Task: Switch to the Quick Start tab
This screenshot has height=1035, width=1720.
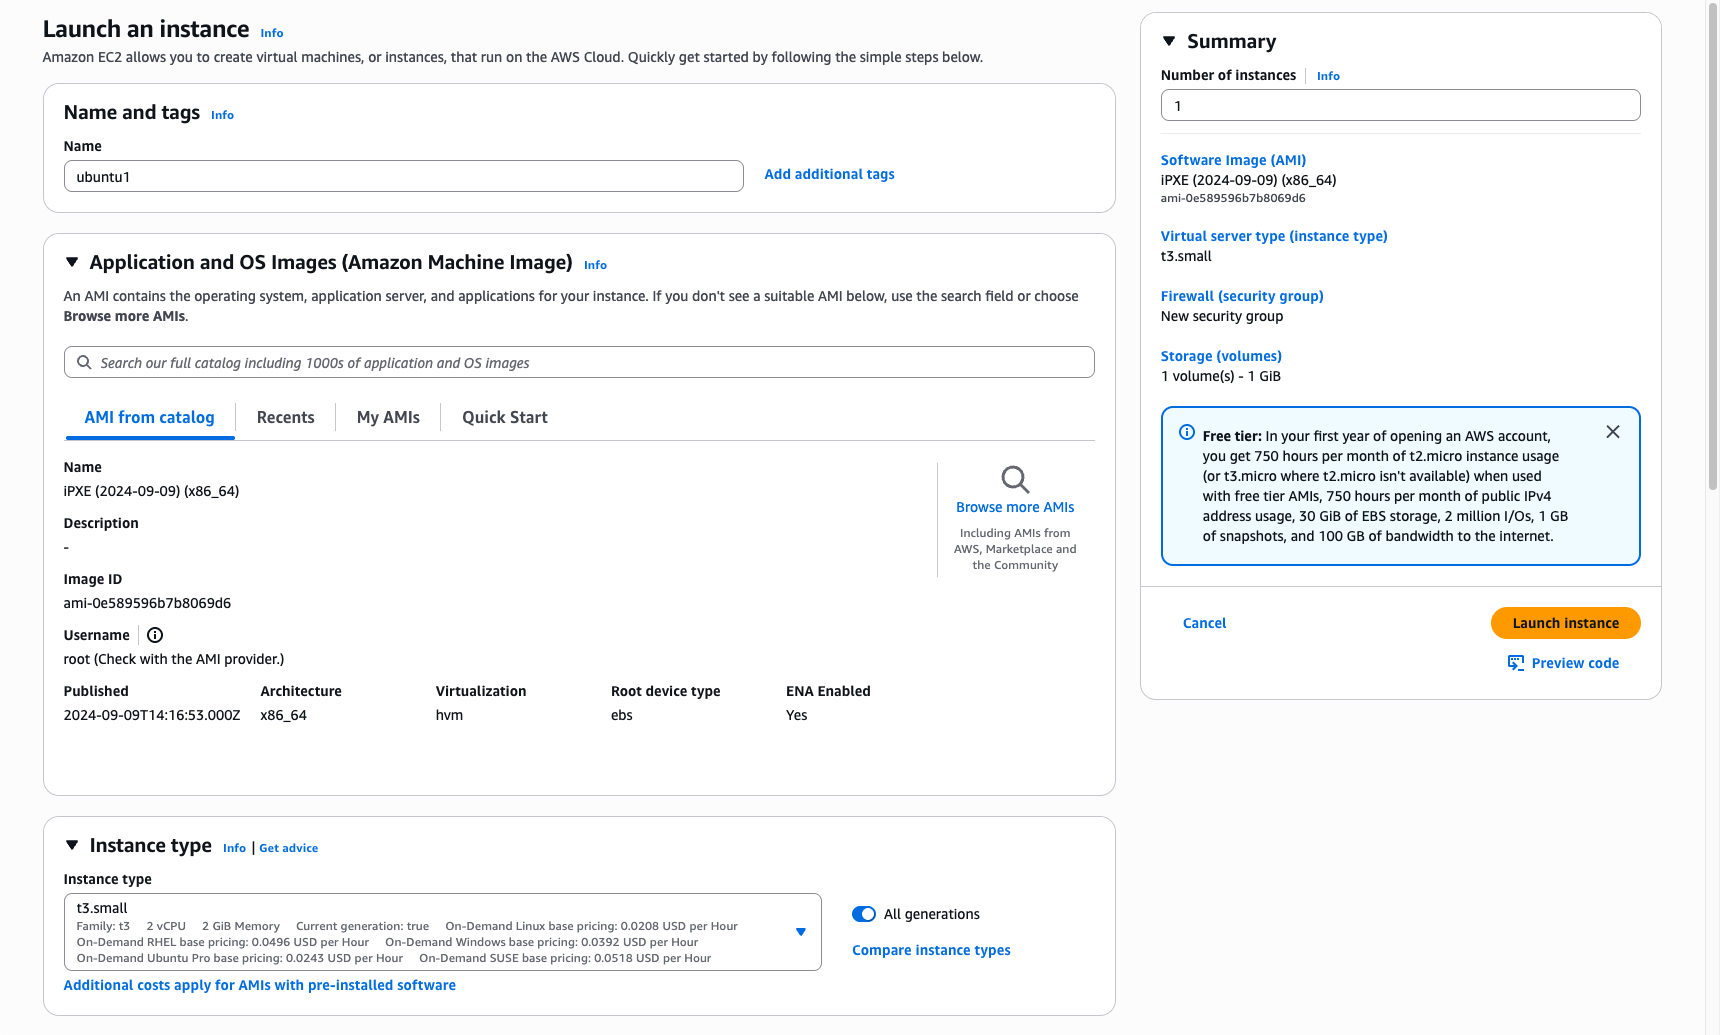Action: coord(504,418)
